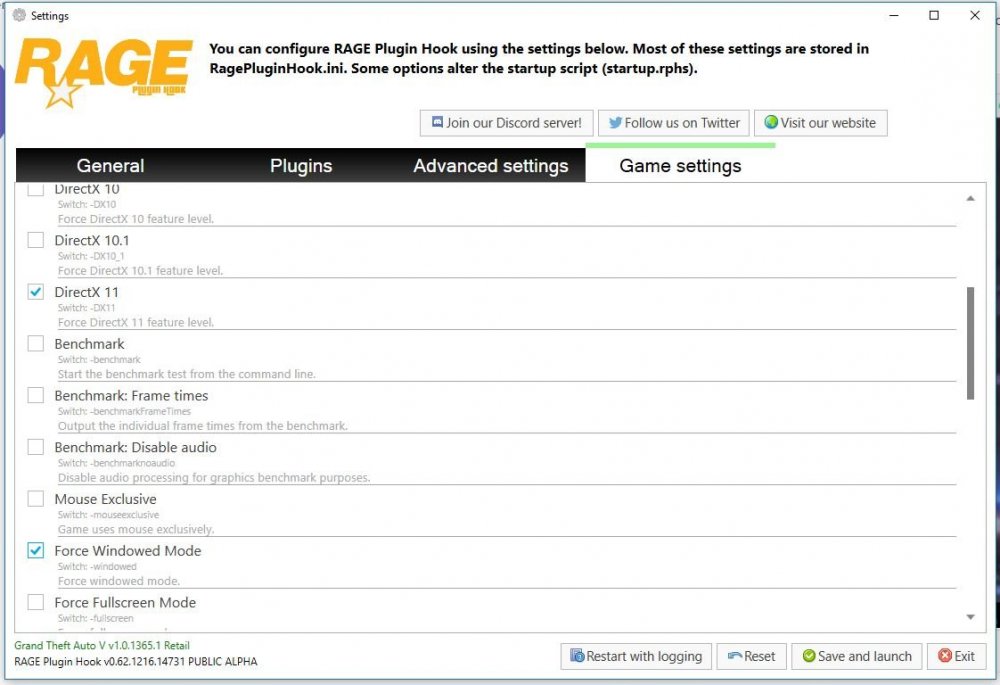Click the green check icon on Save and launch
This screenshot has height=685, width=1000.
[809, 656]
